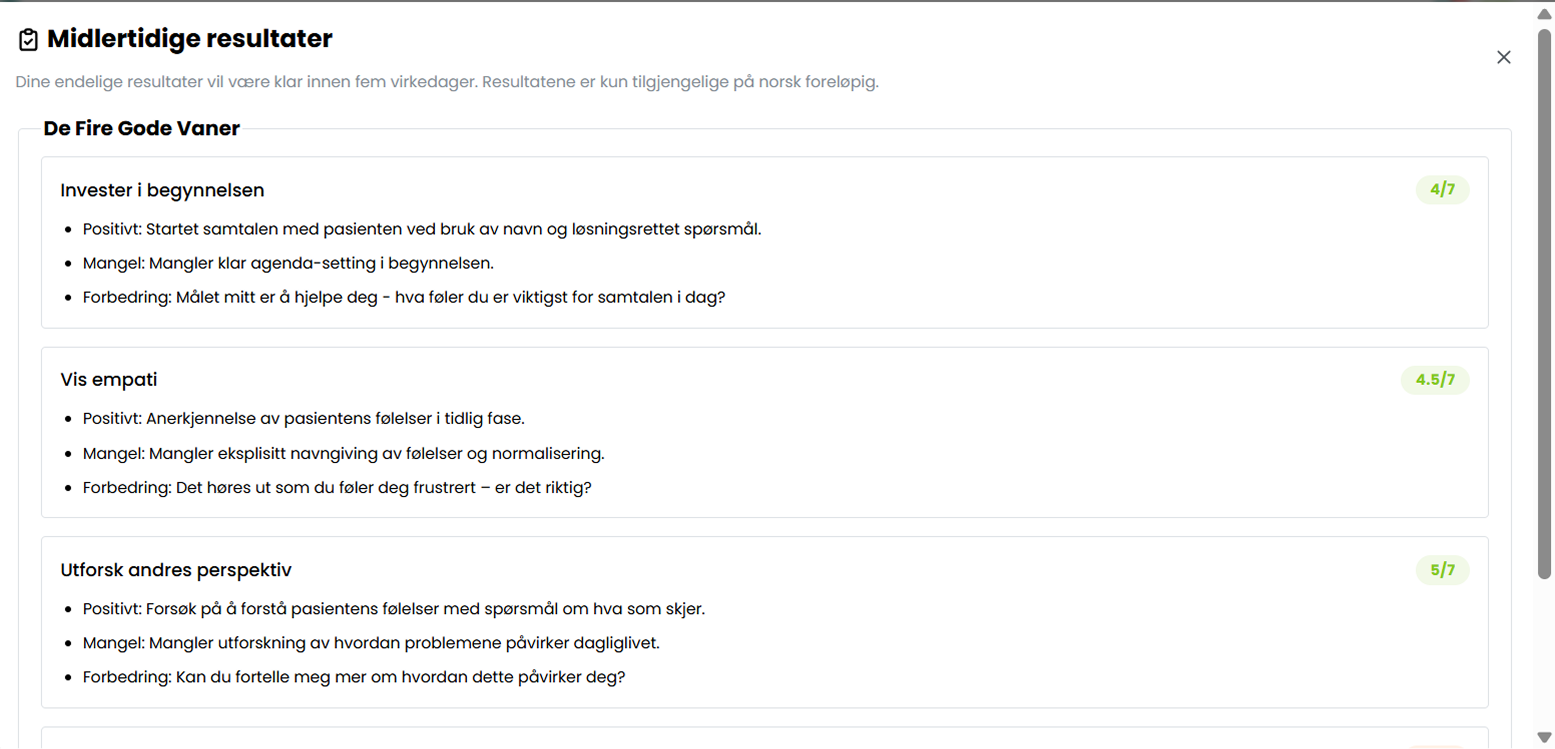Click the "Midlertidige resultater" title

(x=190, y=40)
